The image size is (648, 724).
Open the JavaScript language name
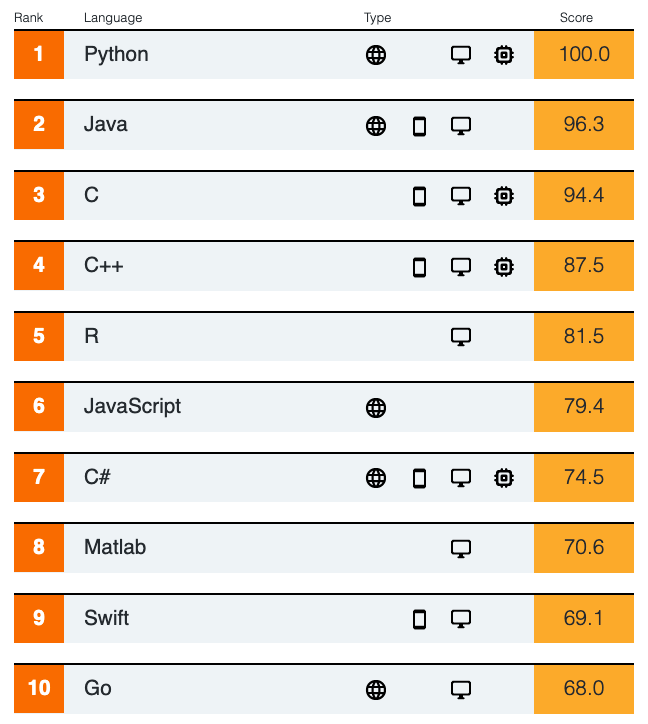pyautogui.click(x=132, y=407)
